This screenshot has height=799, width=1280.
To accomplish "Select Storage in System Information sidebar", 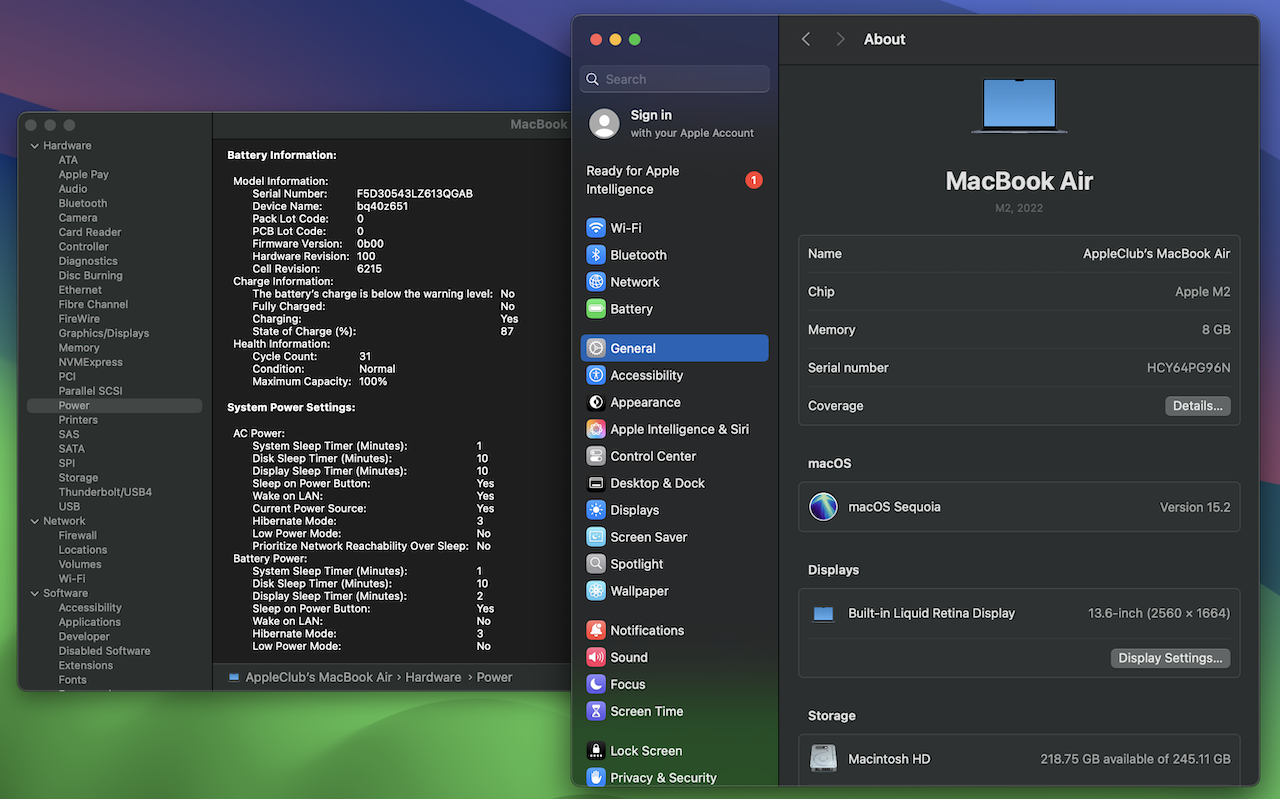I will [x=78, y=478].
